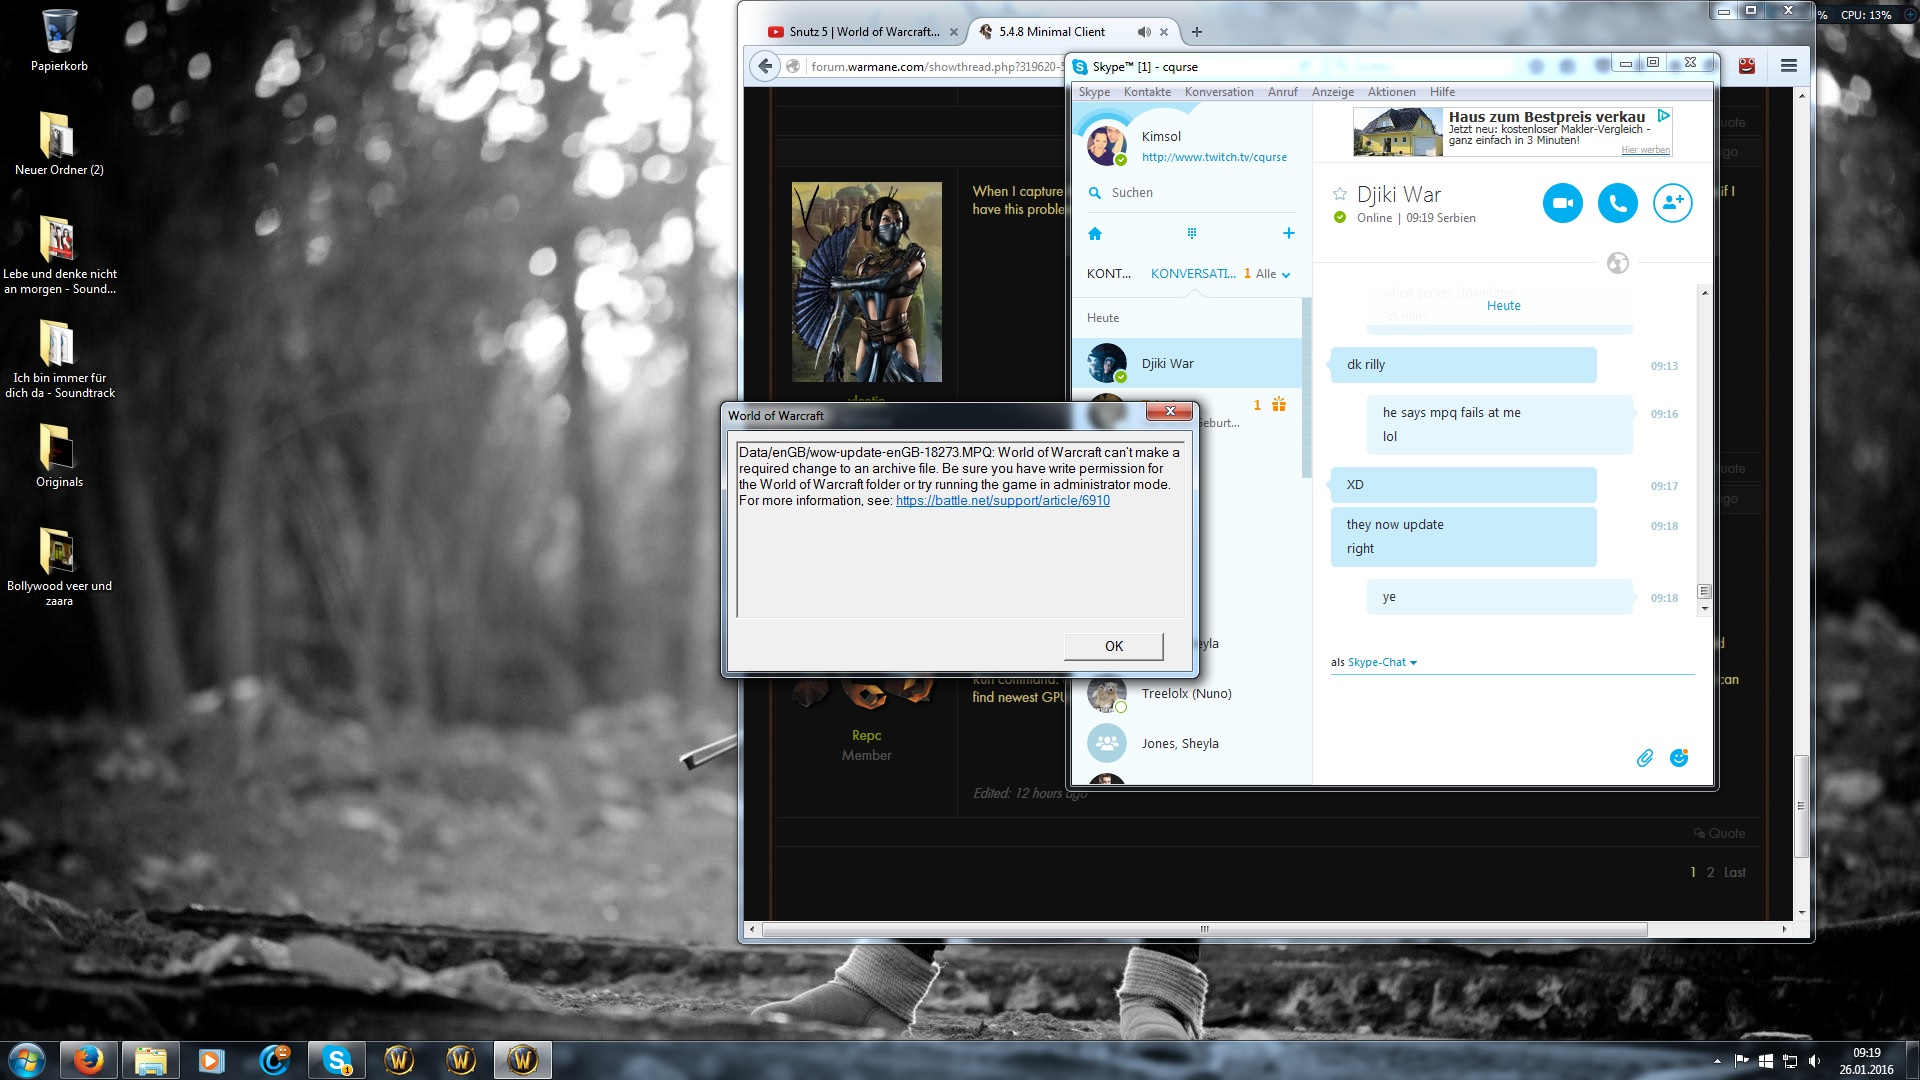Switch to the KONVERSATI... tab
The image size is (1920, 1080).
point(1193,274)
